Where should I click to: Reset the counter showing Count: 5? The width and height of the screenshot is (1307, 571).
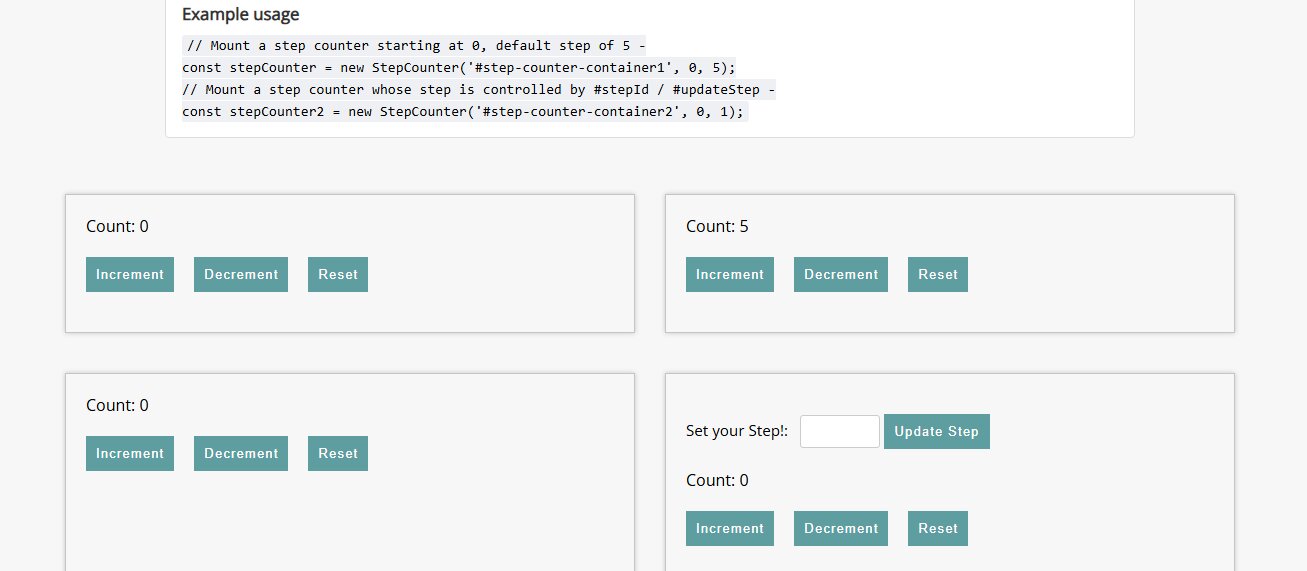(x=938, y=275)
